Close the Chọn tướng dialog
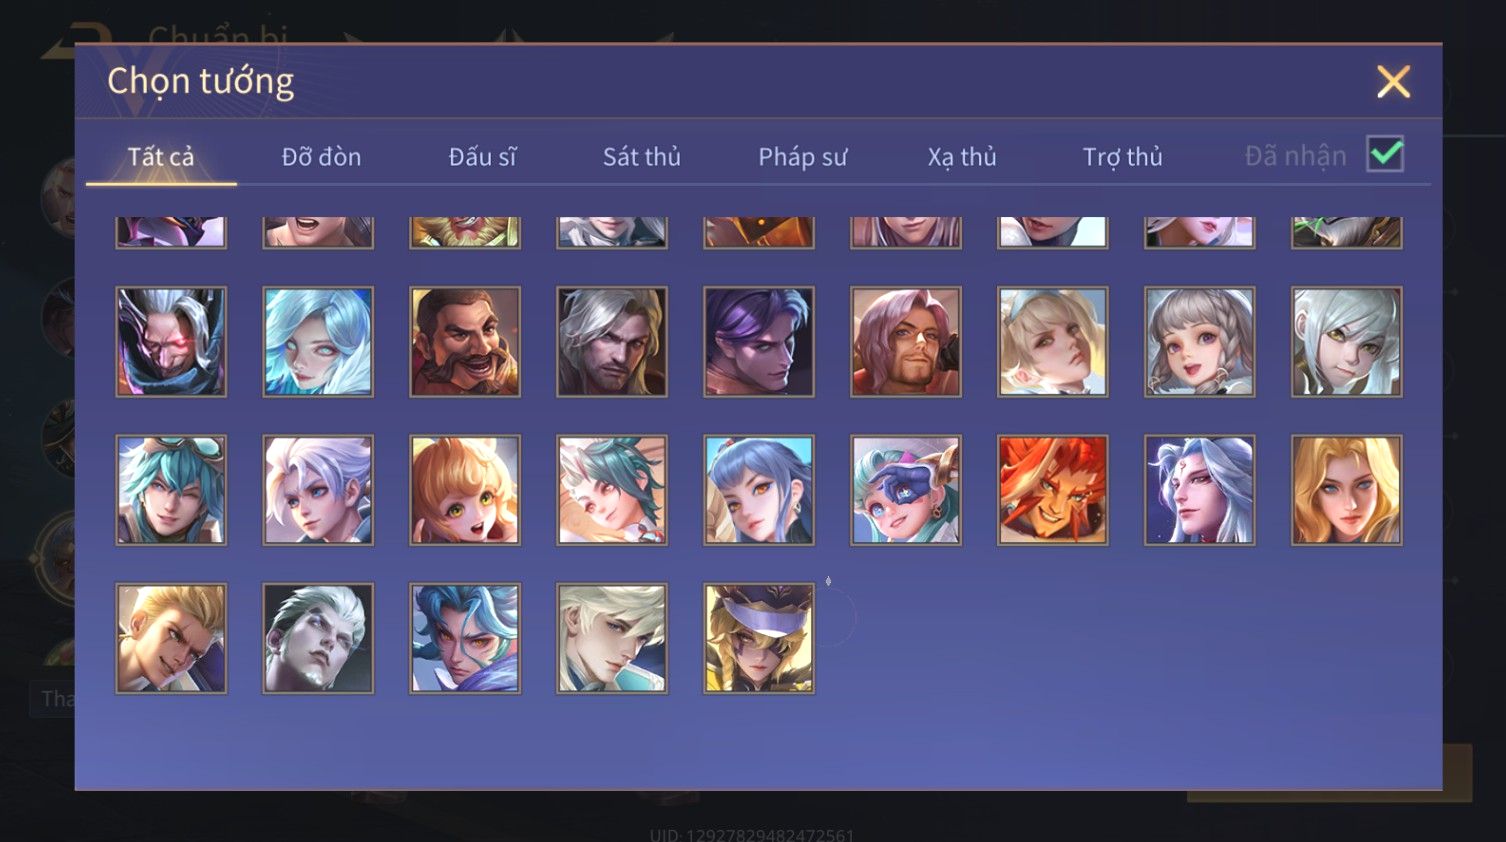Viewport: 1506px width, 842px height. [1393, 81]
